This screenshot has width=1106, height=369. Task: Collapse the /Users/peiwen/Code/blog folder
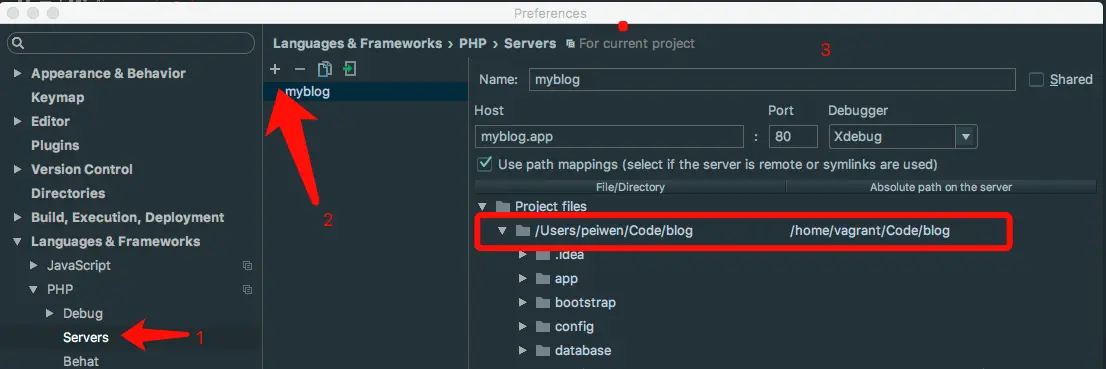click(502, 231)
